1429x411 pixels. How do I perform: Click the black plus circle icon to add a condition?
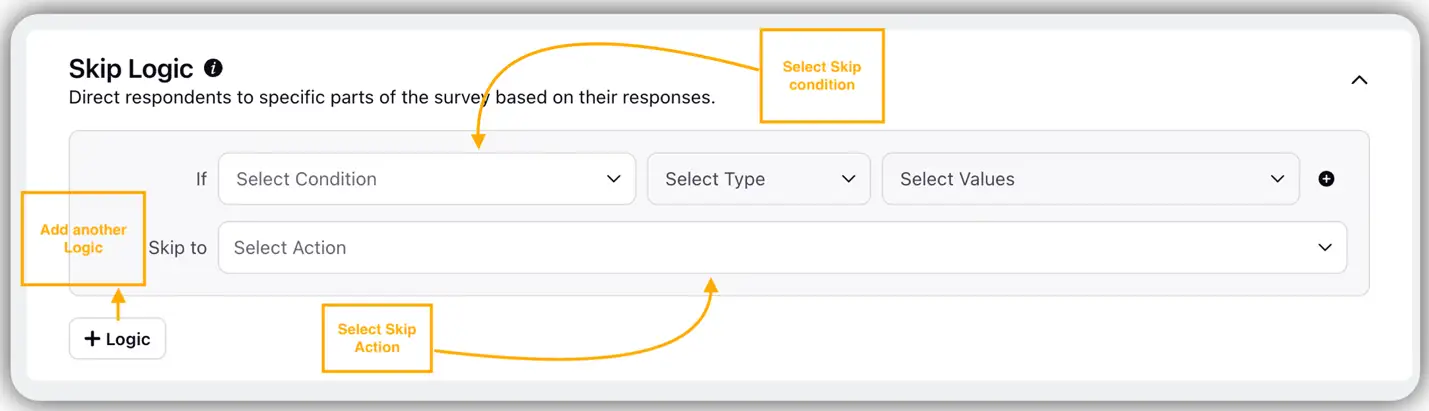tap(1326, 179)
